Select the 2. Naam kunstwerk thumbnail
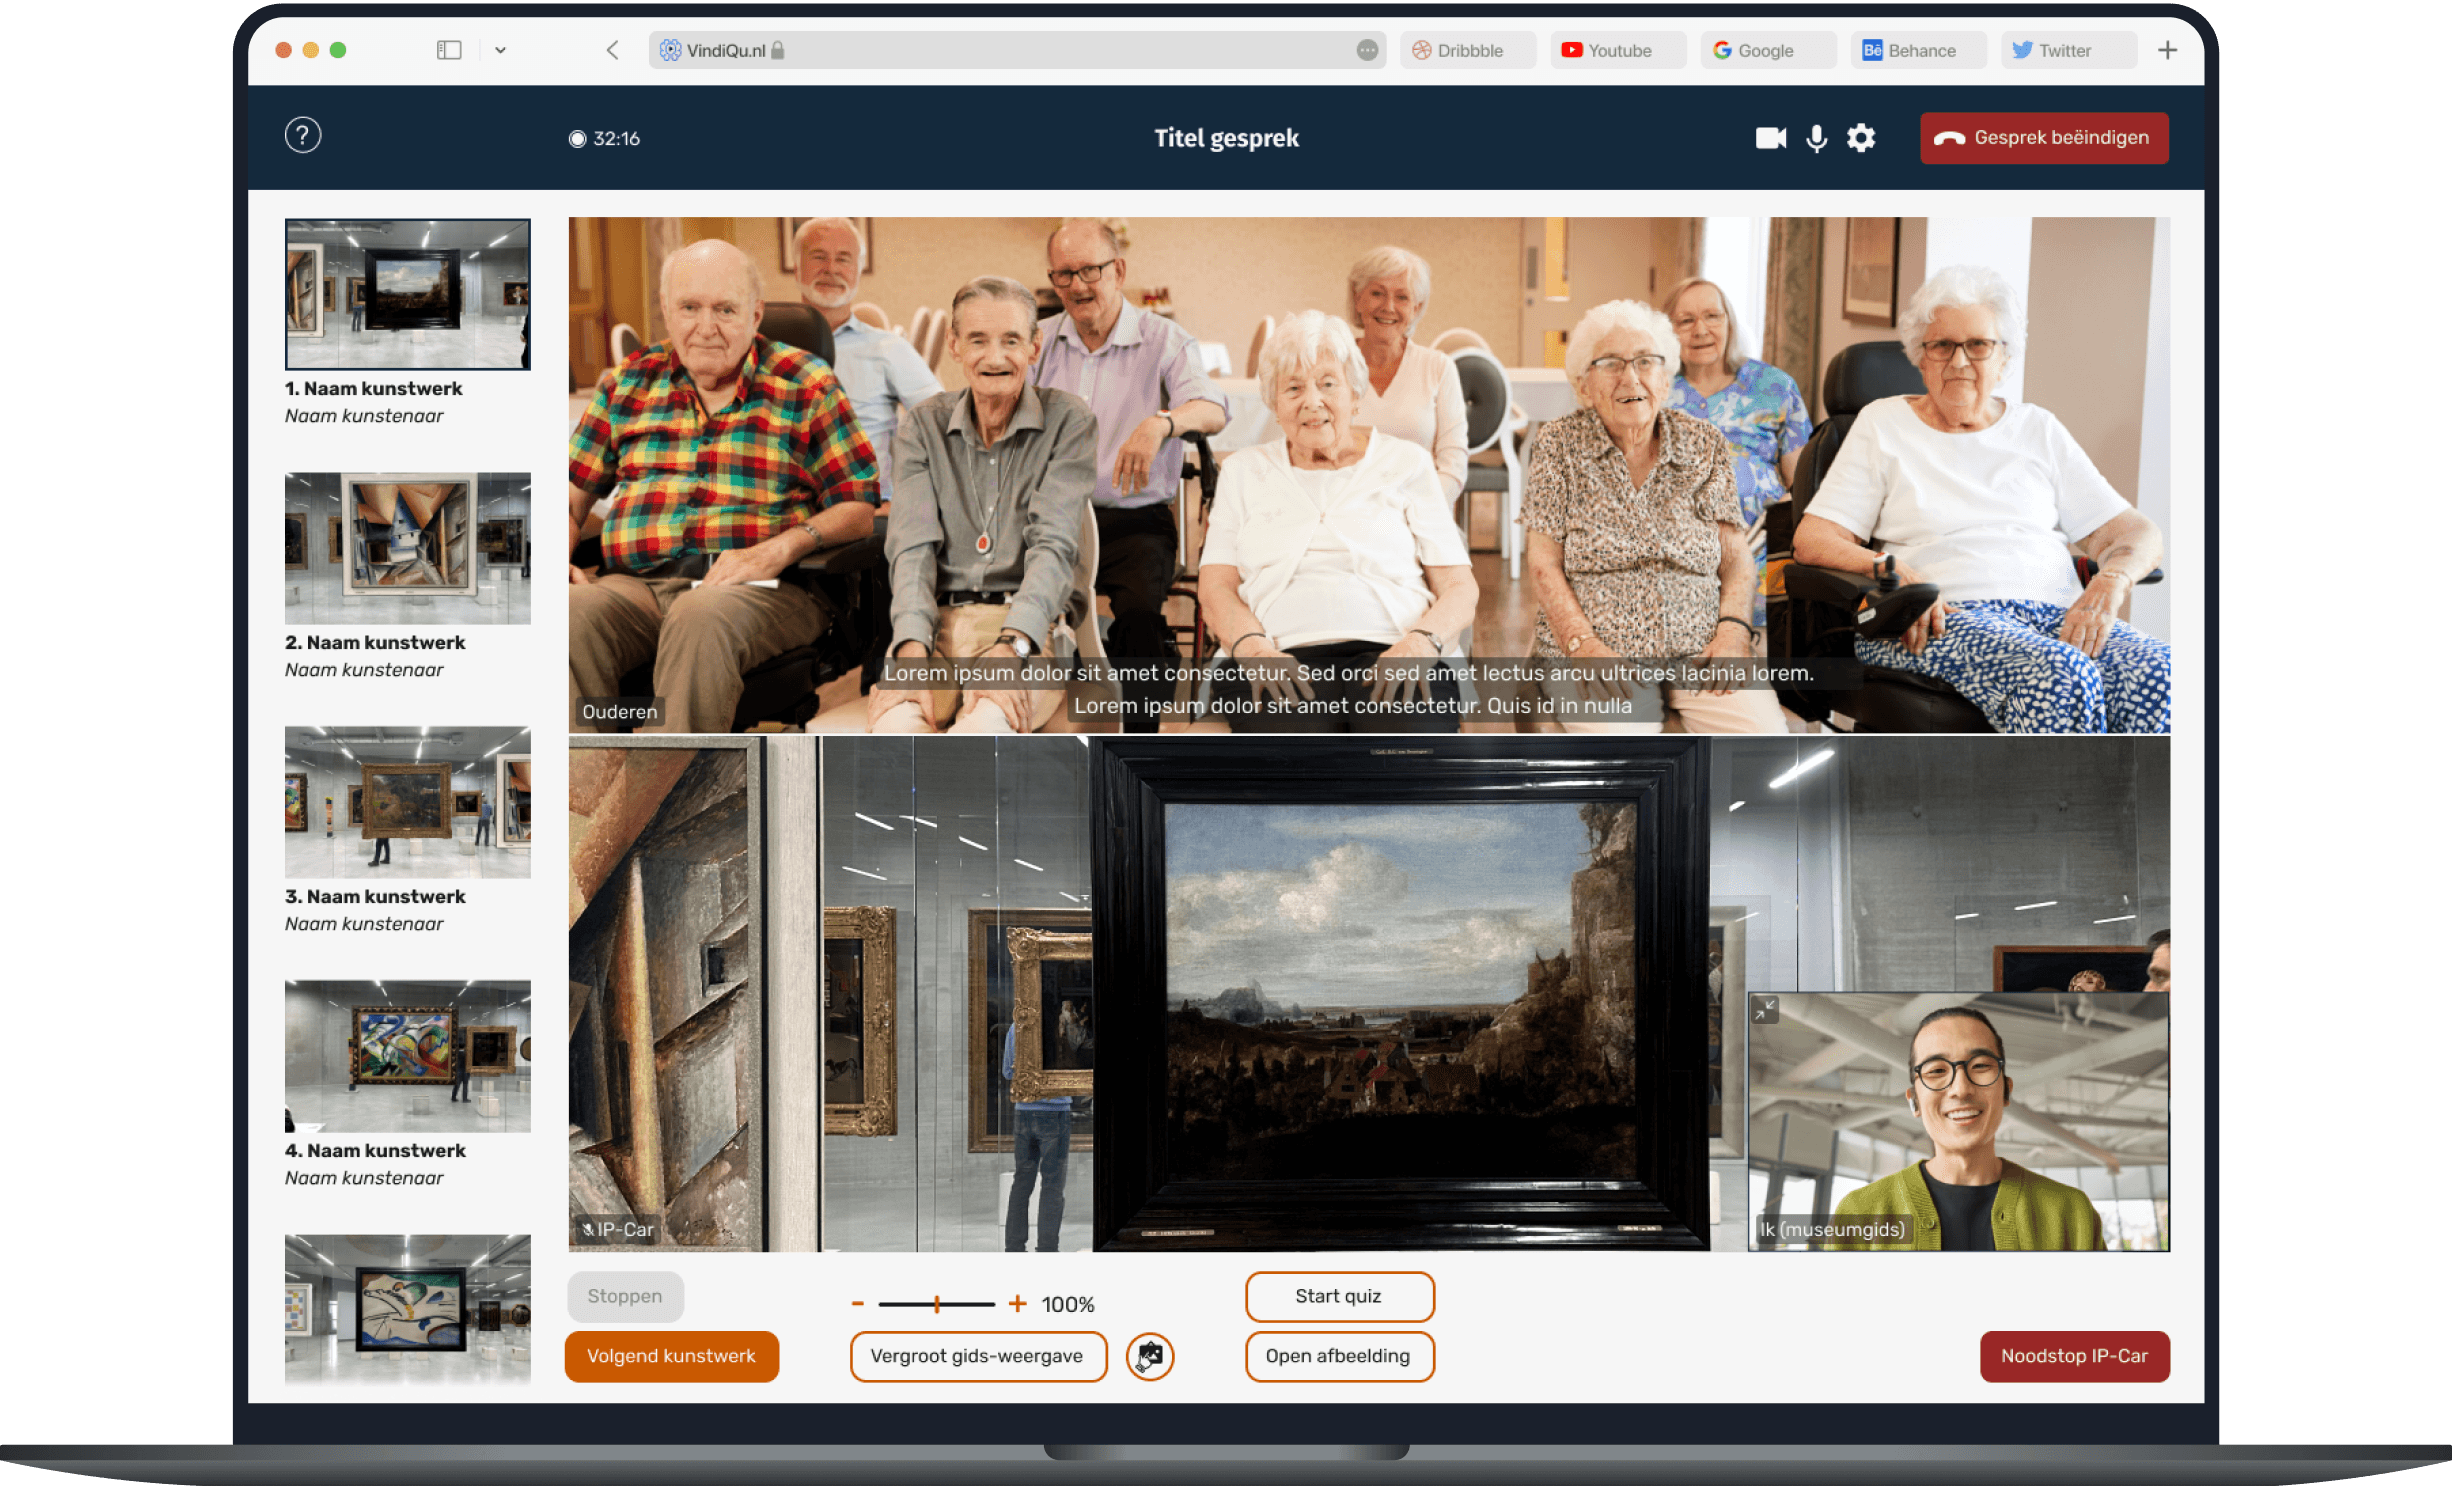Image resolution: width=2452 pixels, height=1486 pixels. [x=407, y=549]
